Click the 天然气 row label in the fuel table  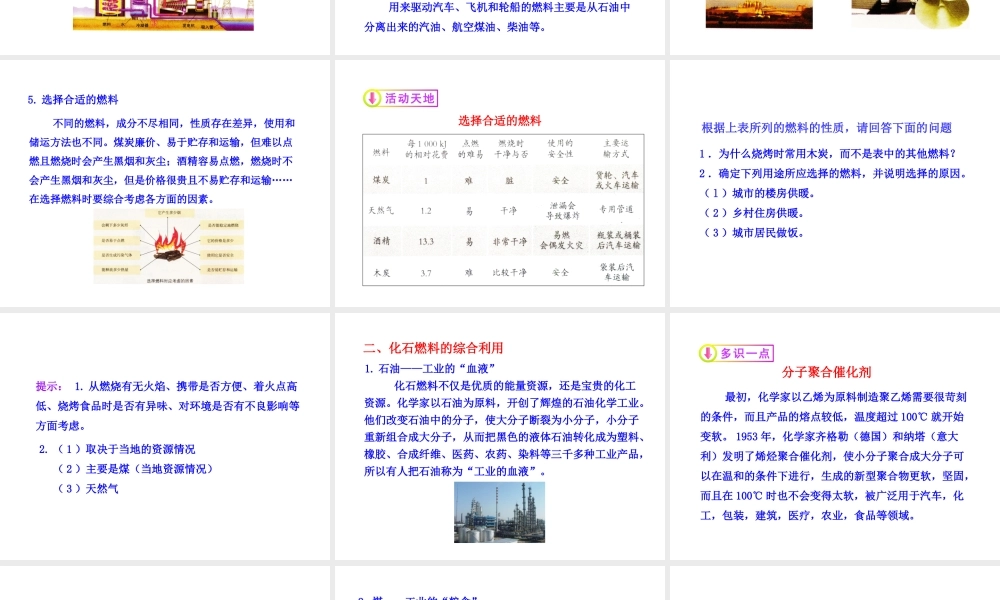(x=380, y=210)
